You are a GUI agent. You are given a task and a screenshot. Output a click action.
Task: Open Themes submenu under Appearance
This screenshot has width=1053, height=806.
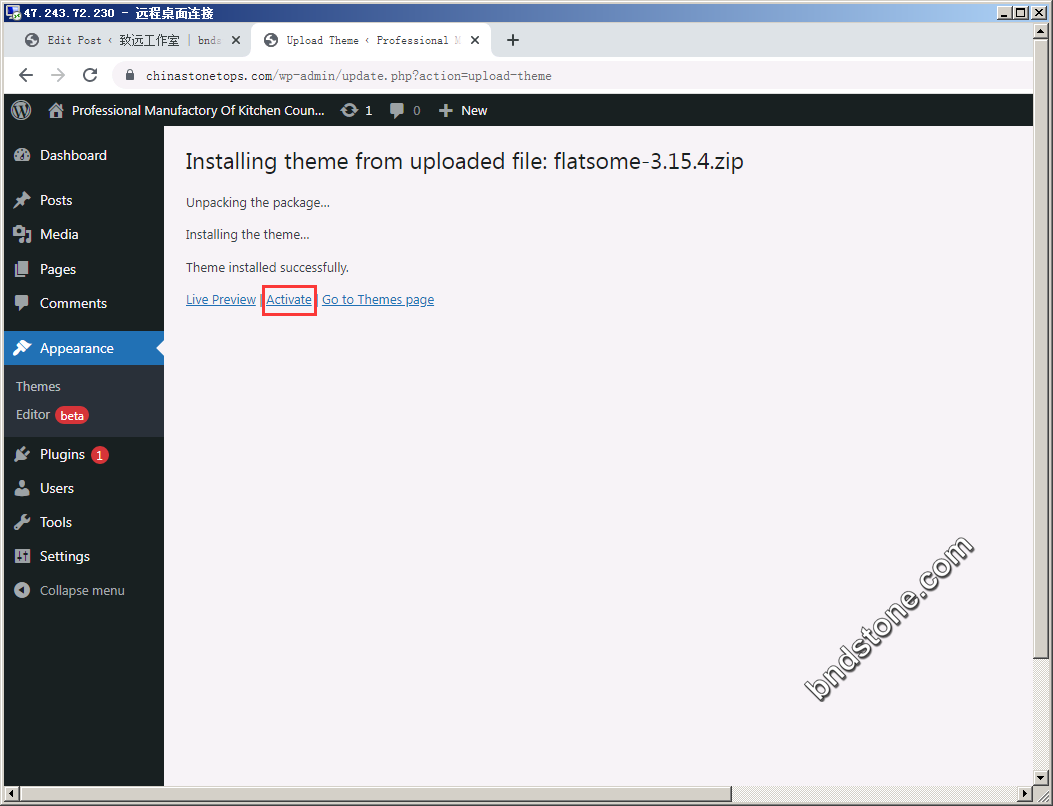click(x=38, y=386)
